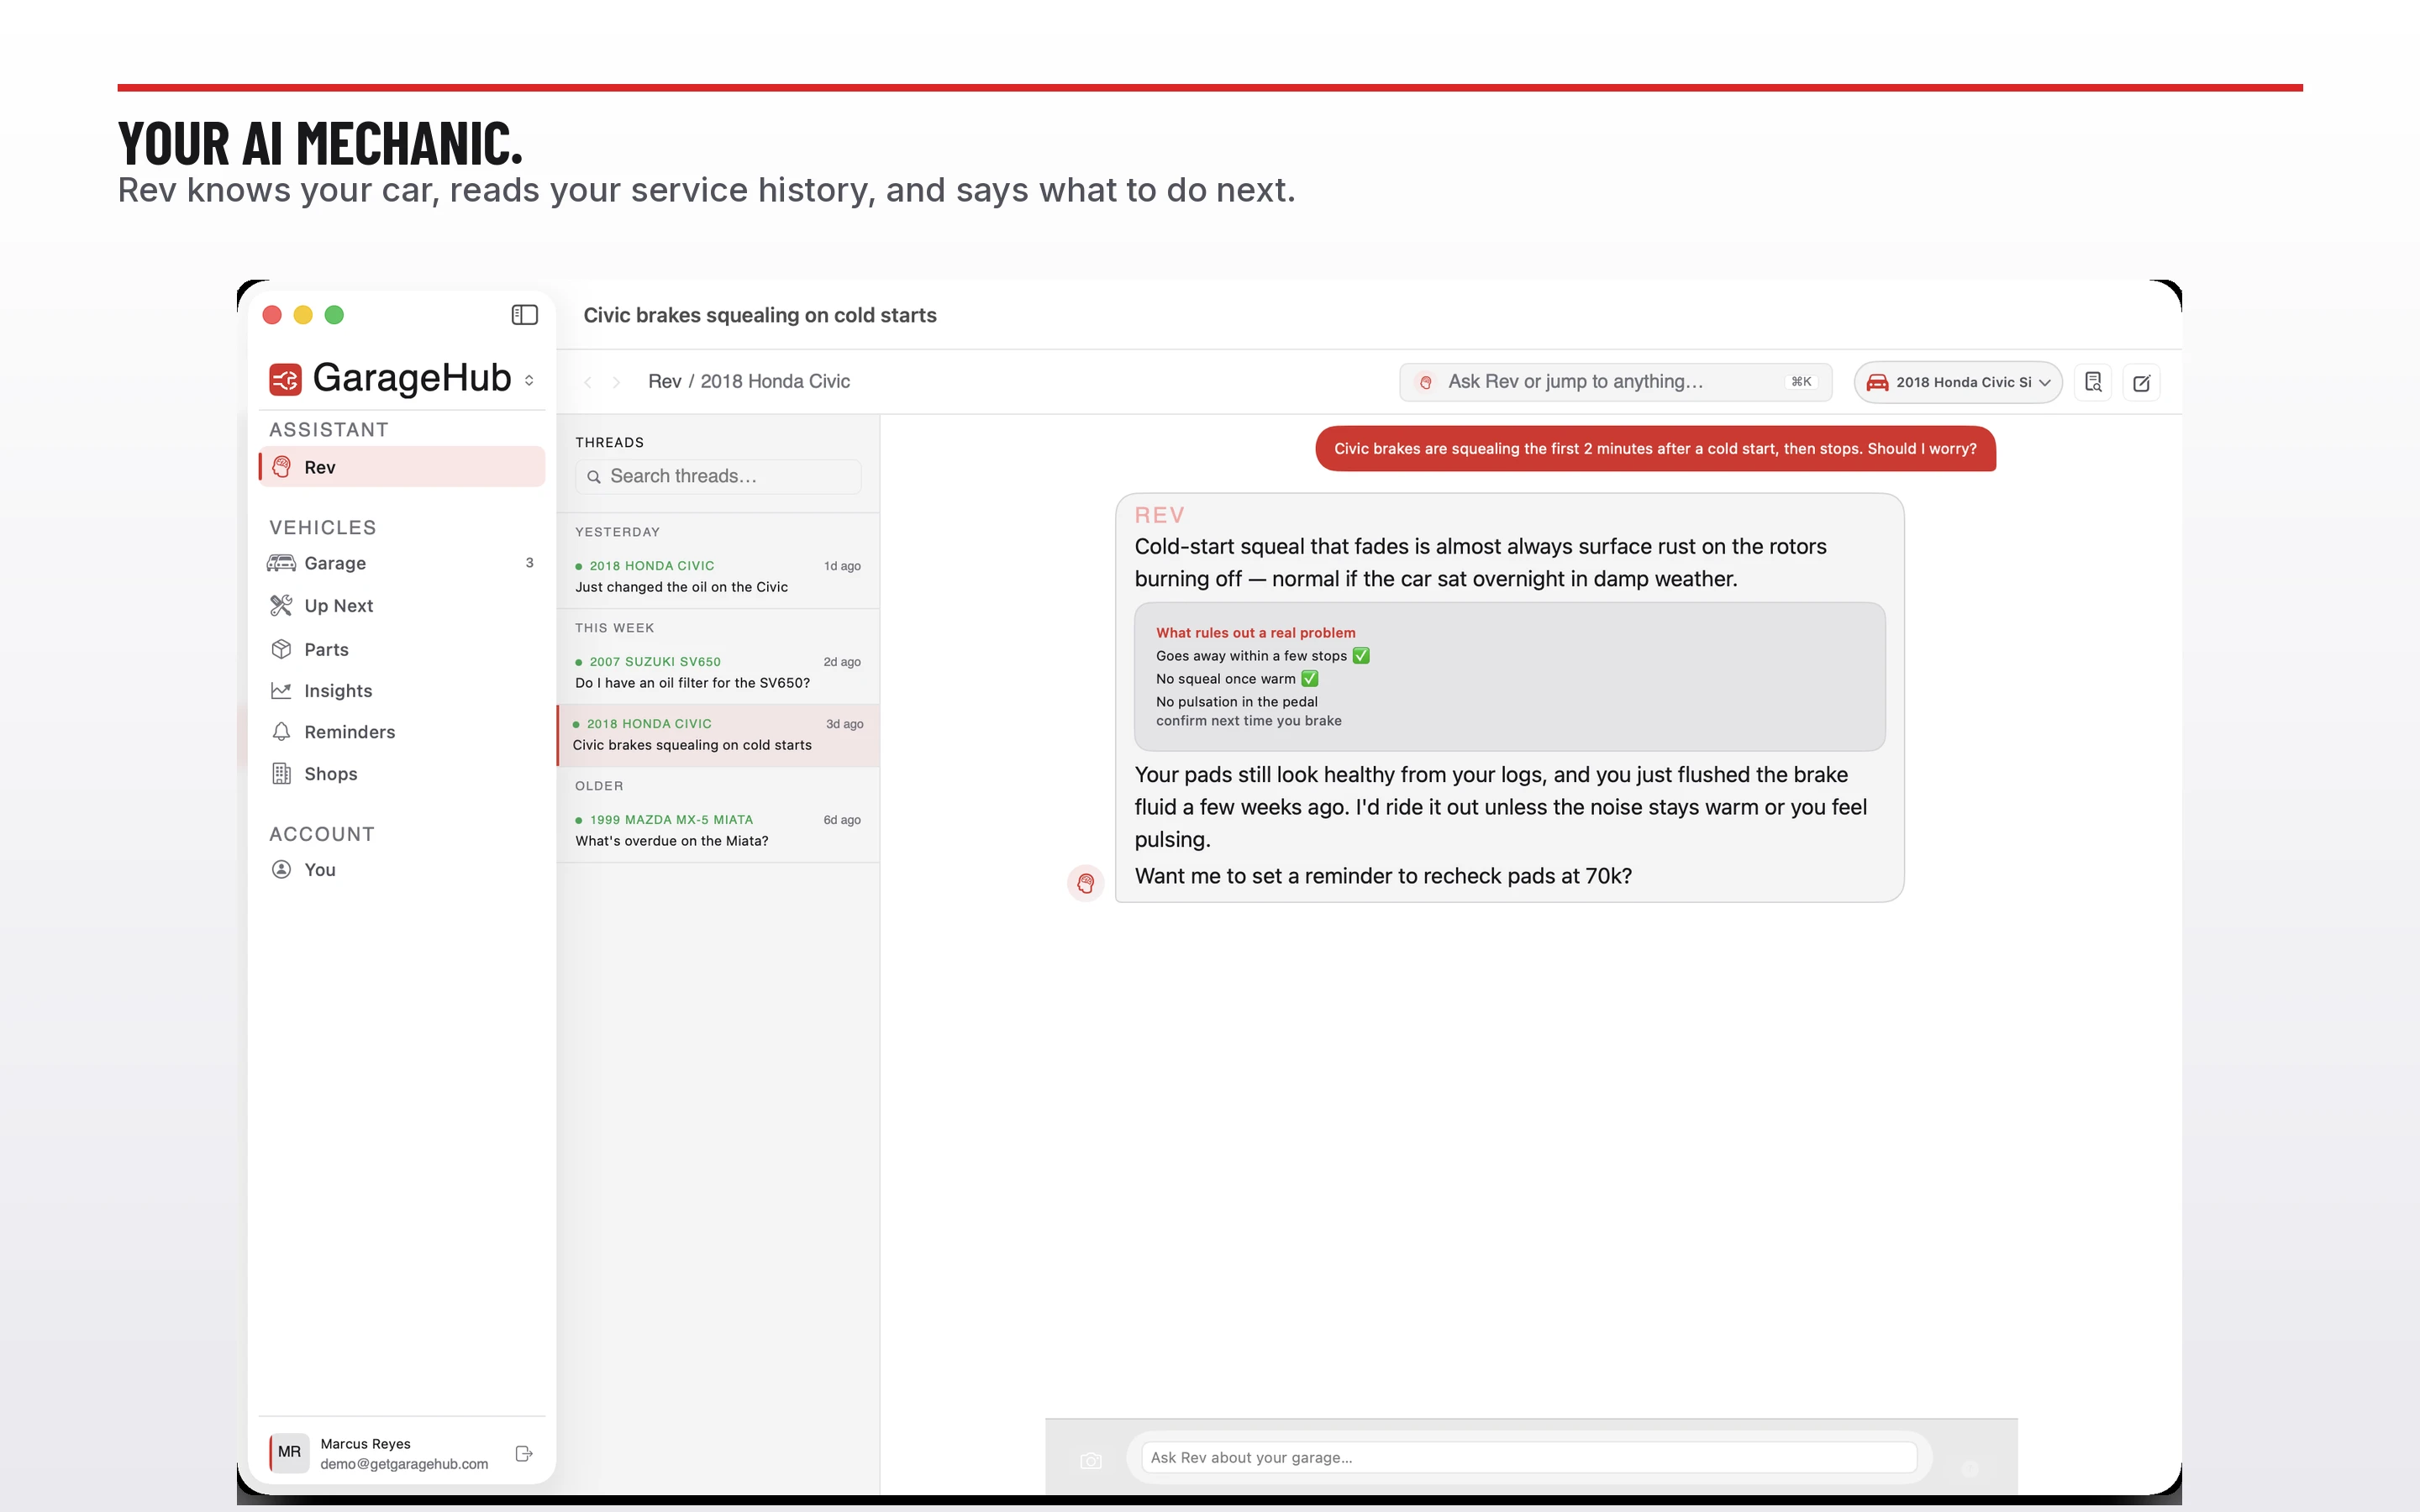
Task: Navigate back with the left chevron
Action: [x=588, y=382]
